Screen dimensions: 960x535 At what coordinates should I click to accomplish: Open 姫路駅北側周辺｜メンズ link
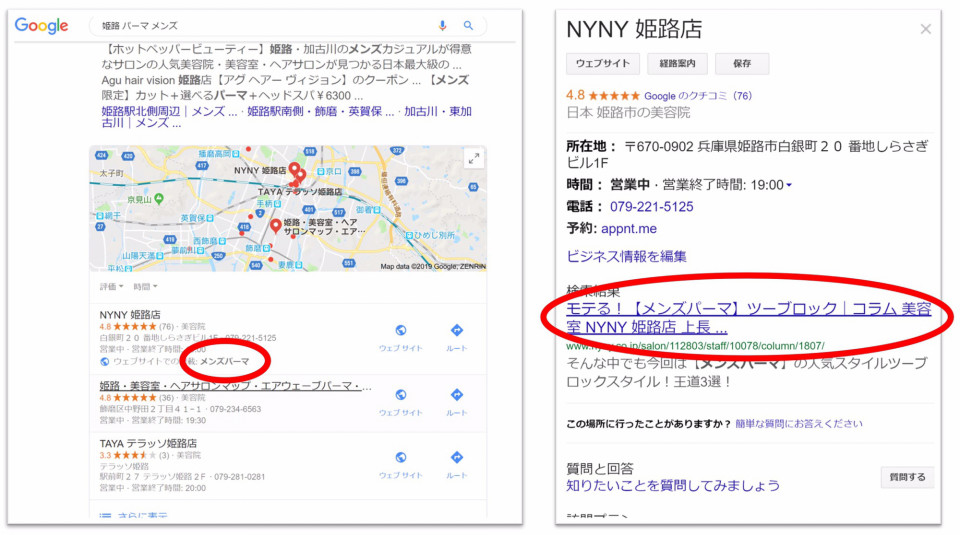169,111
